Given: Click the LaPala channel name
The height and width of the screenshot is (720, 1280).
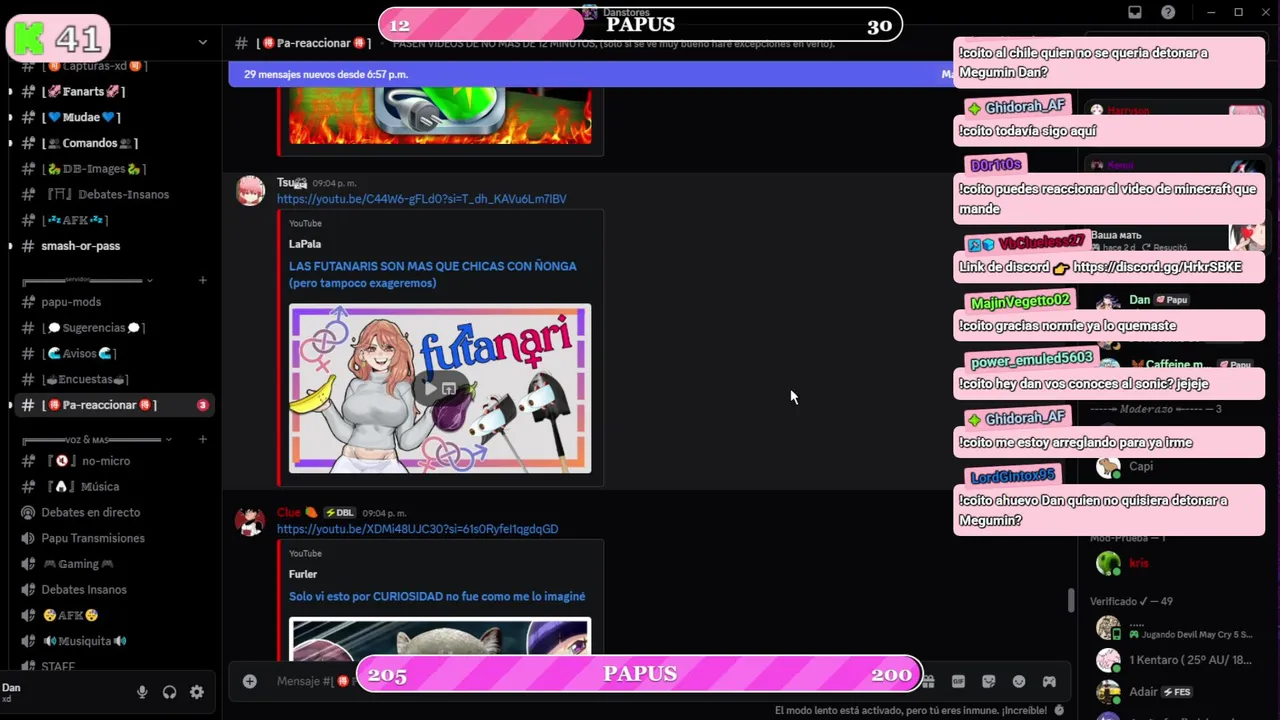Looking at the screenshot, I should click(305, 244).
